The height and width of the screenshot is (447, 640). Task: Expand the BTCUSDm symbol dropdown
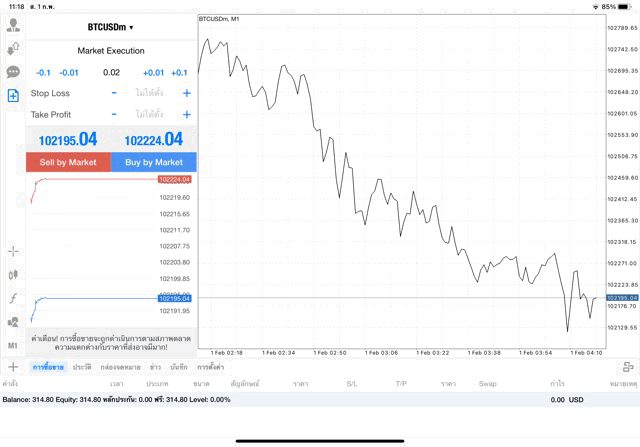coord(111,27)
